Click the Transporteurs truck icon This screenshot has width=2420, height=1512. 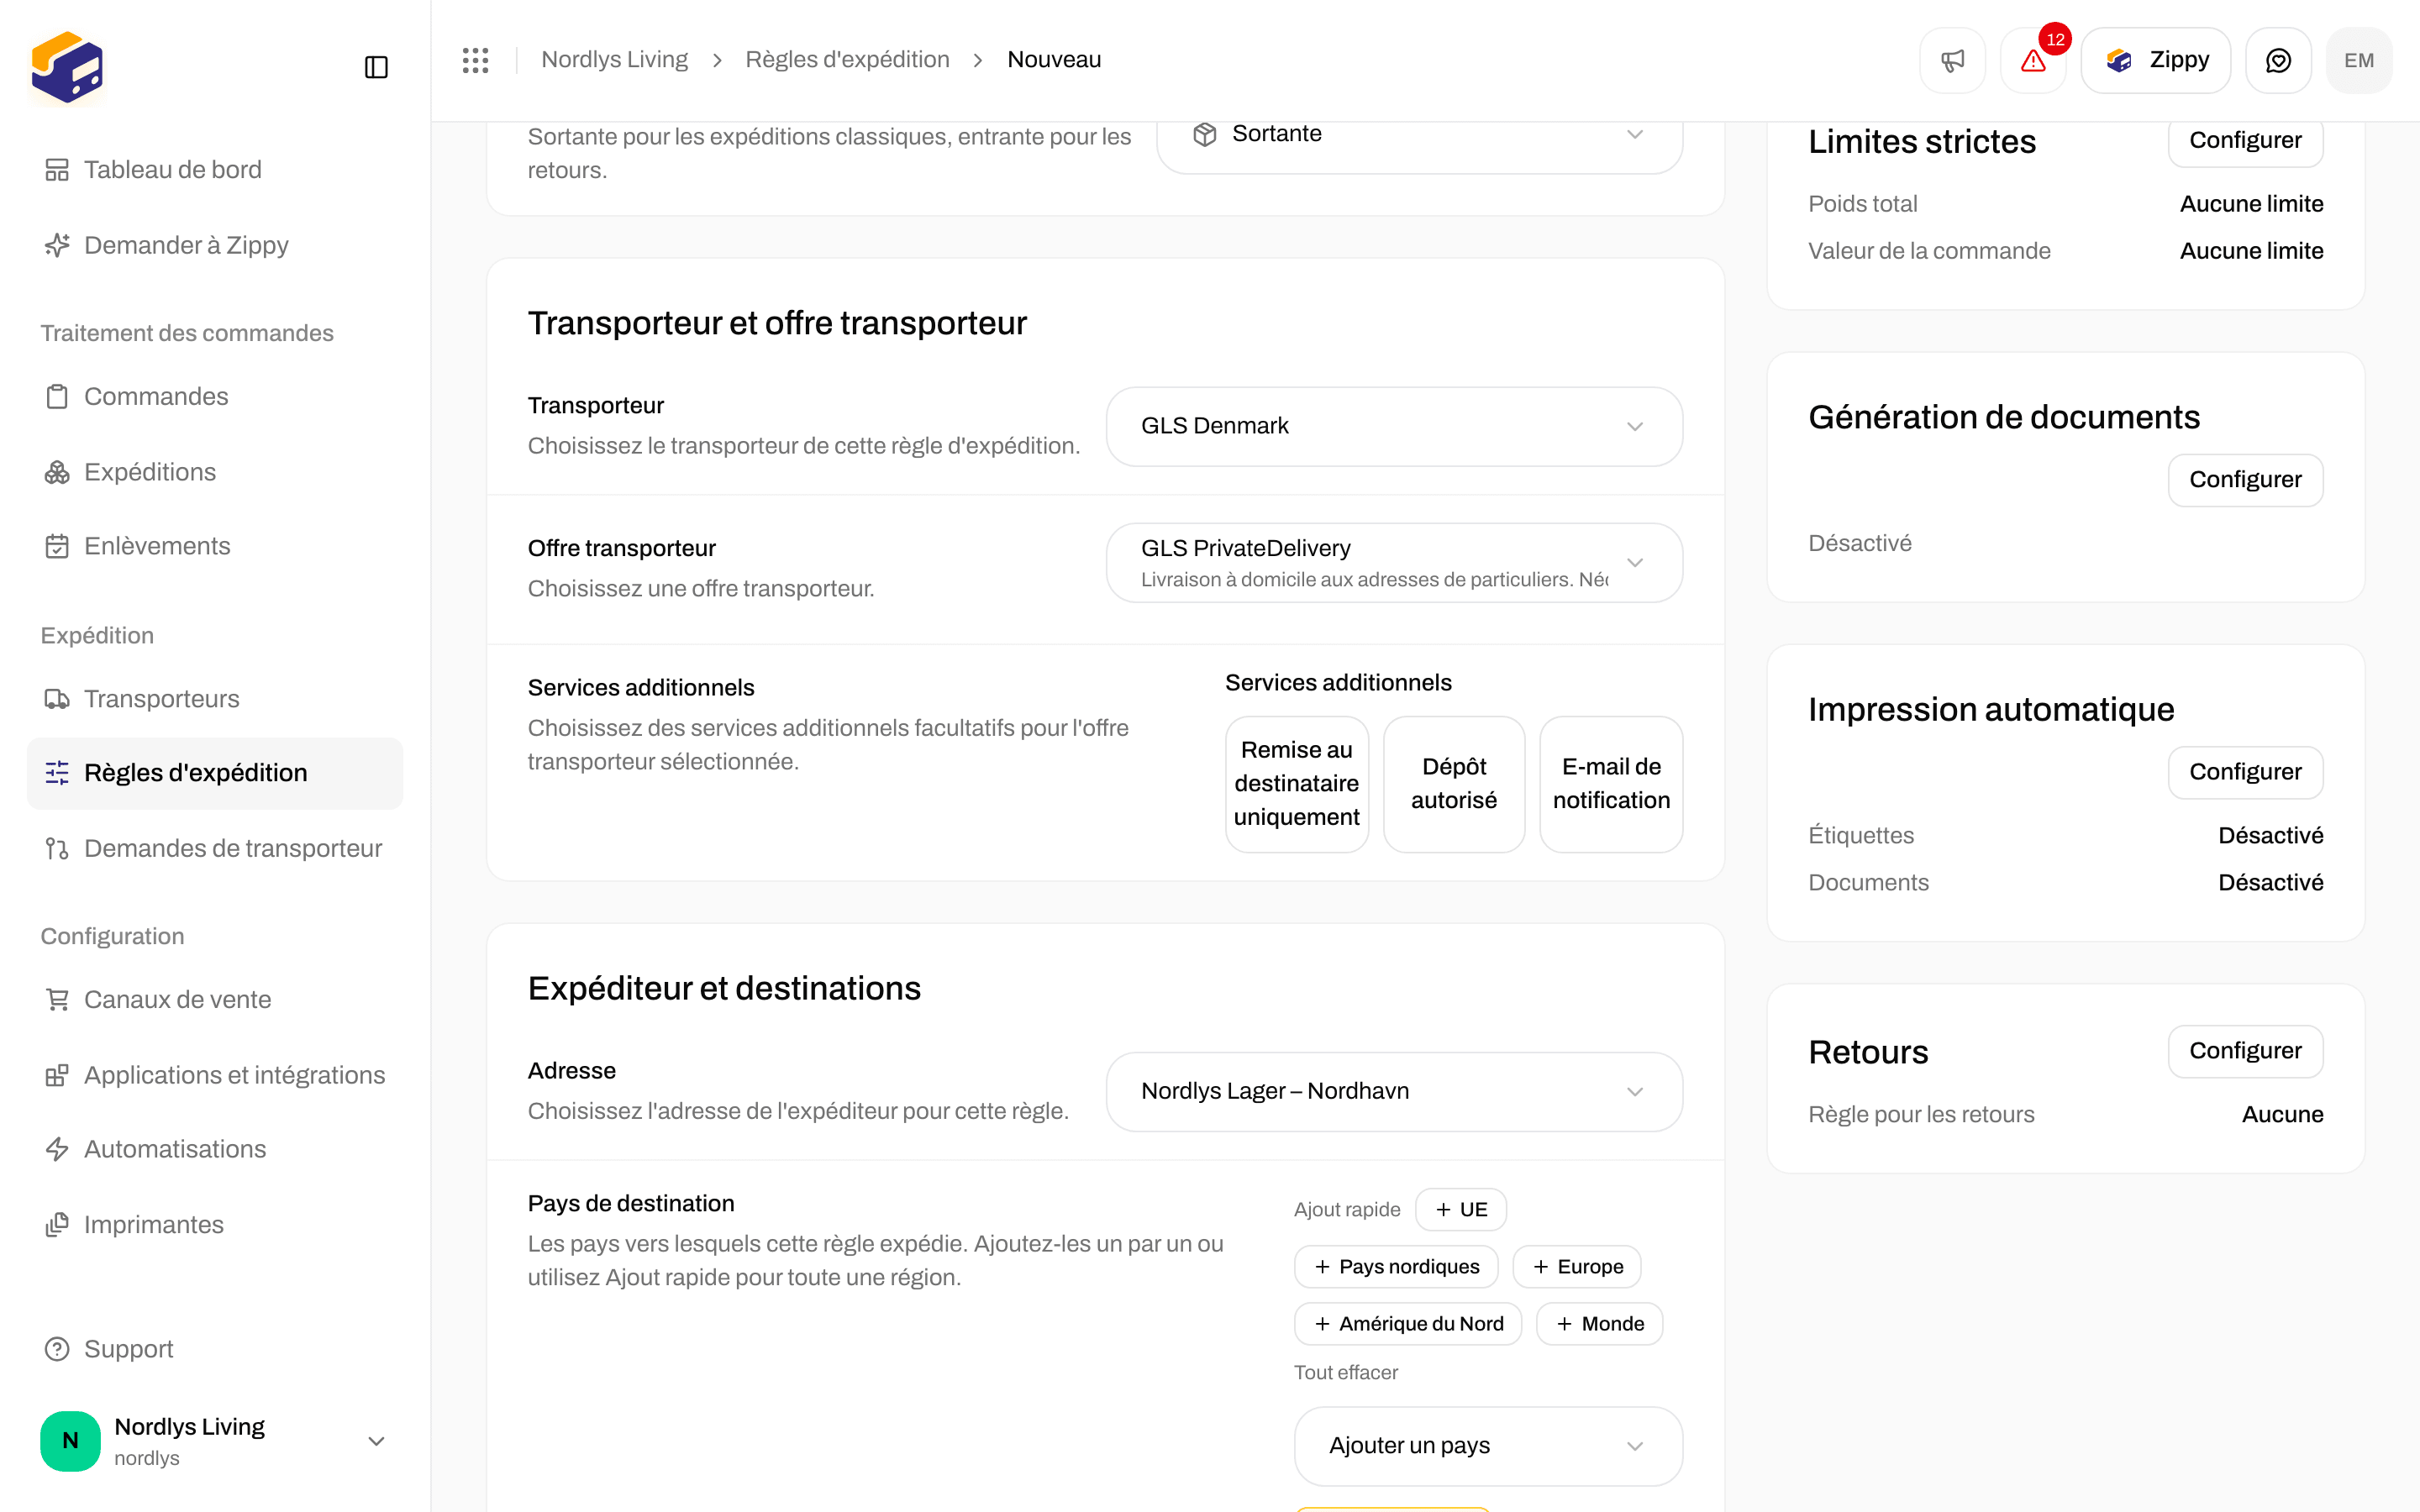pos(57,699)
